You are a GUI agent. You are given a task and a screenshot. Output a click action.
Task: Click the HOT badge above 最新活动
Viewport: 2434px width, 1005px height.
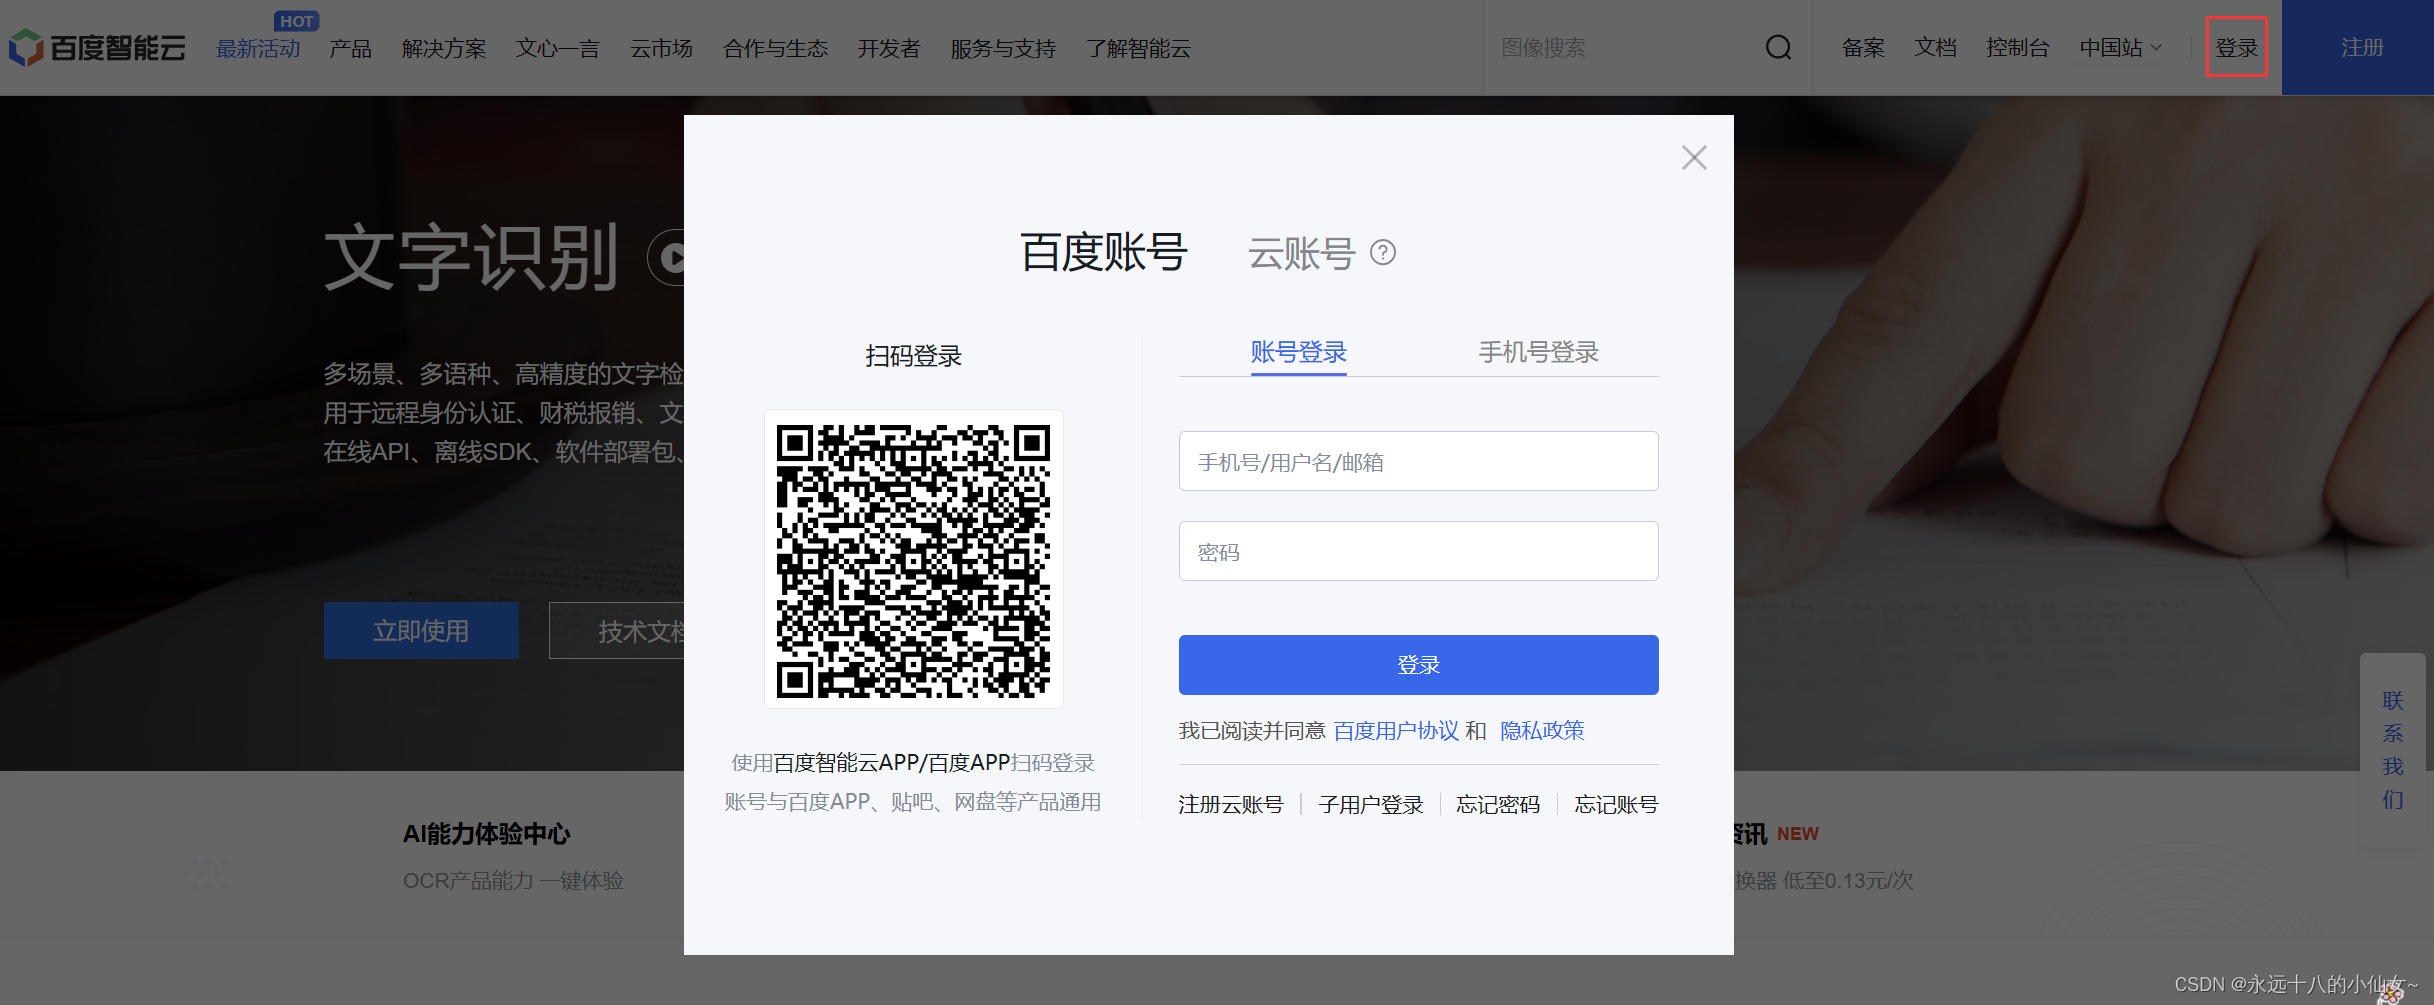click(296, 21)
